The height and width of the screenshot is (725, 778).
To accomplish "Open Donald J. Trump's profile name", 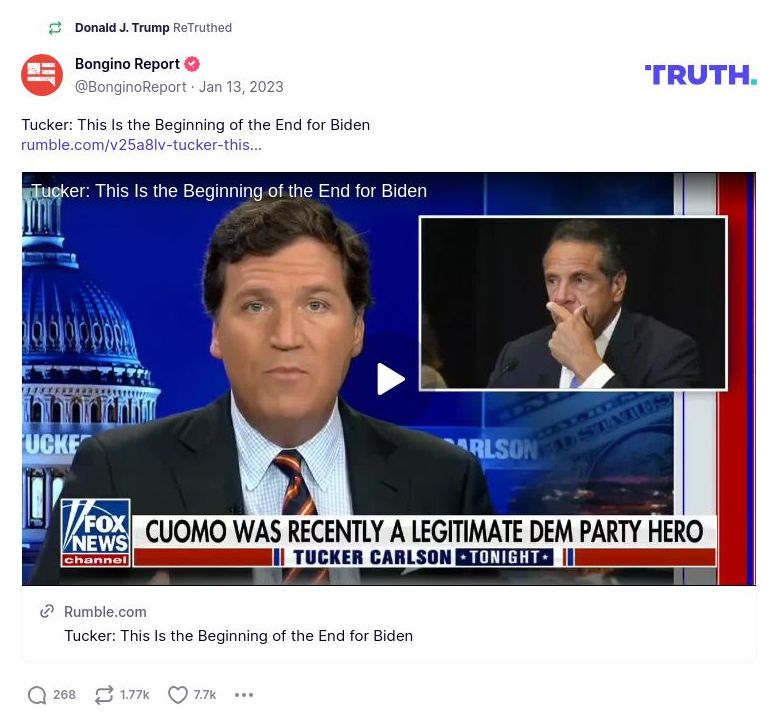I will click(122, 28).
